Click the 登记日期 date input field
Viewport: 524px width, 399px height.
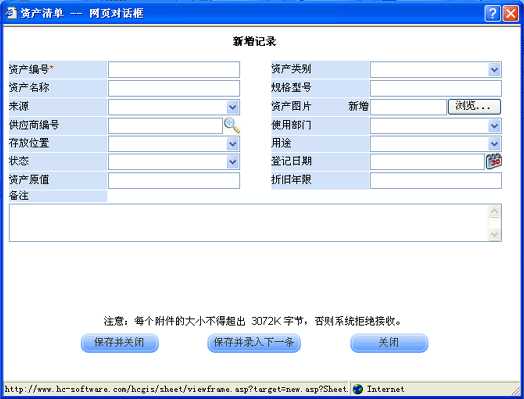tap(427, 162)
